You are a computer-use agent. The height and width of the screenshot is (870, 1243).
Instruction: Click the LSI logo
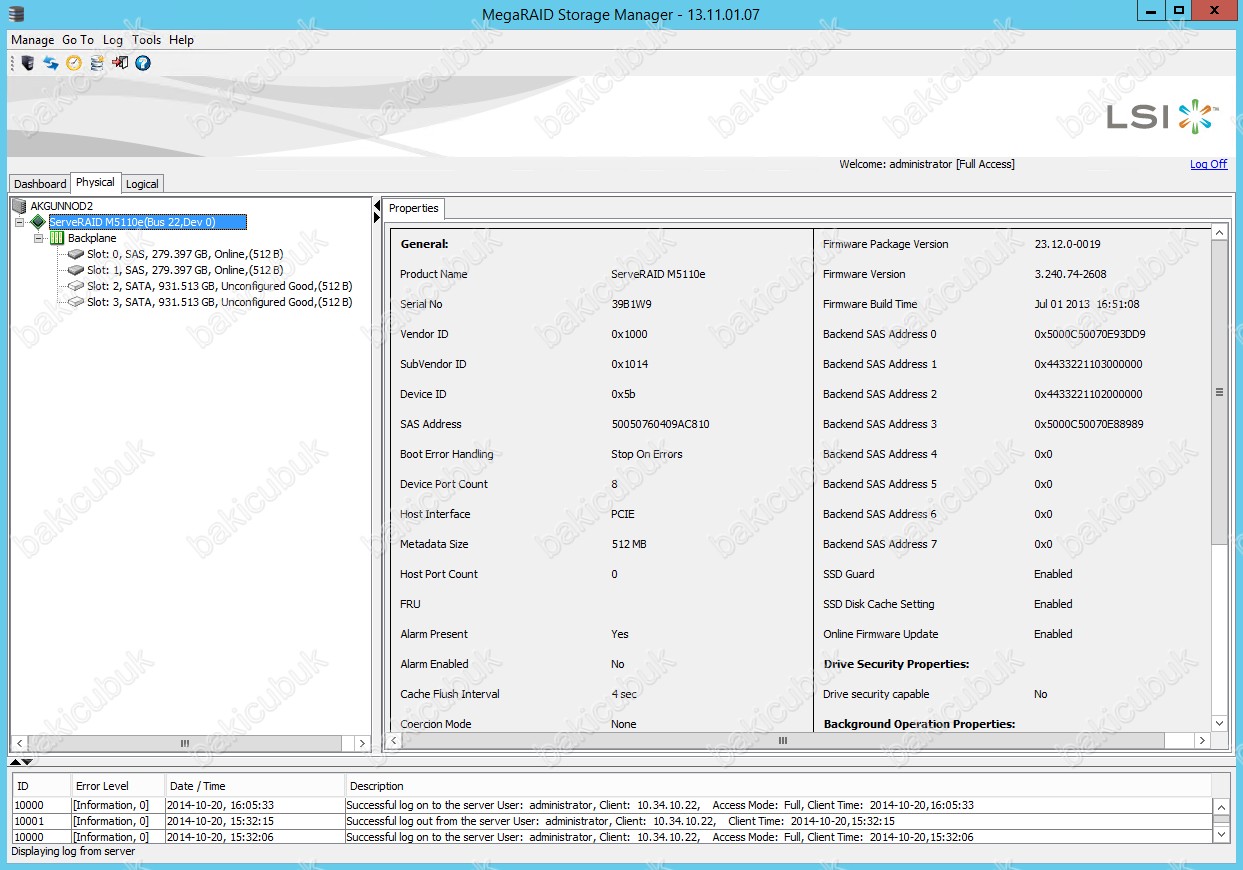[1164, 116]
